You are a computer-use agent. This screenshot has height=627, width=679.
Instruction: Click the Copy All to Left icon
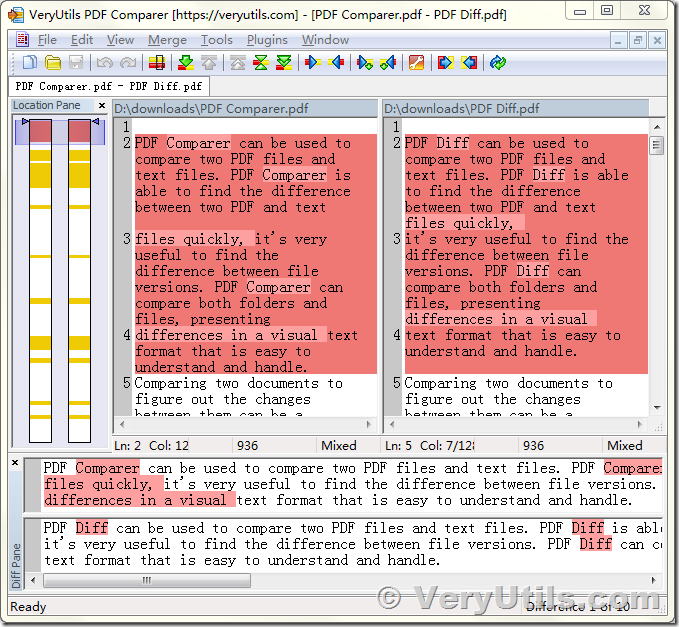(x=469, y=63)
